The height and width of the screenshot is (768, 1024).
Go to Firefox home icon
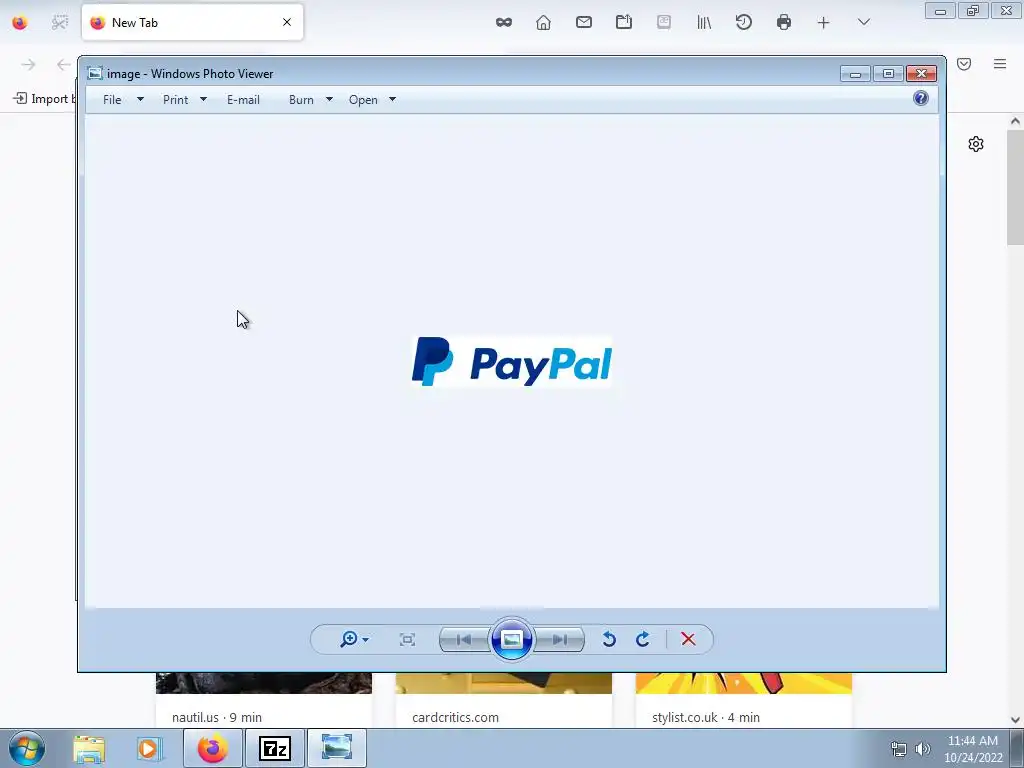point(543,22)
